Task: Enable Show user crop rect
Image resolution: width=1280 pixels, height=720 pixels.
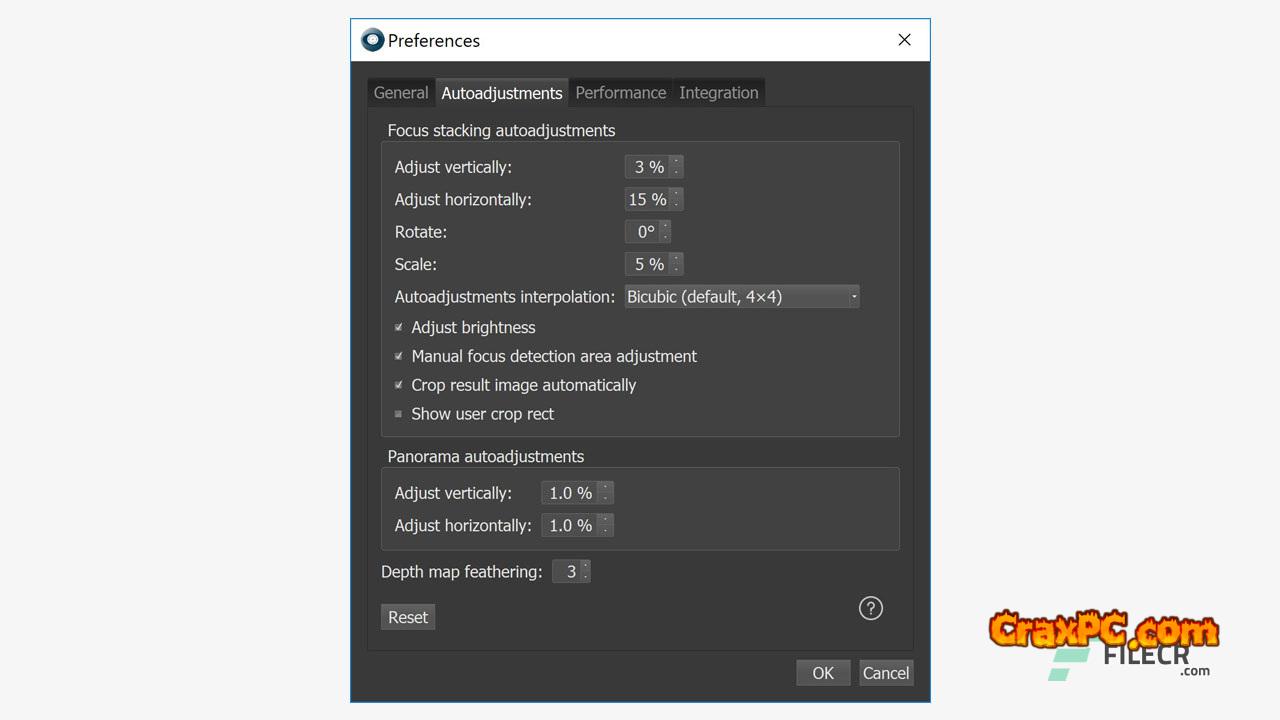Action: tap(399, 414)
